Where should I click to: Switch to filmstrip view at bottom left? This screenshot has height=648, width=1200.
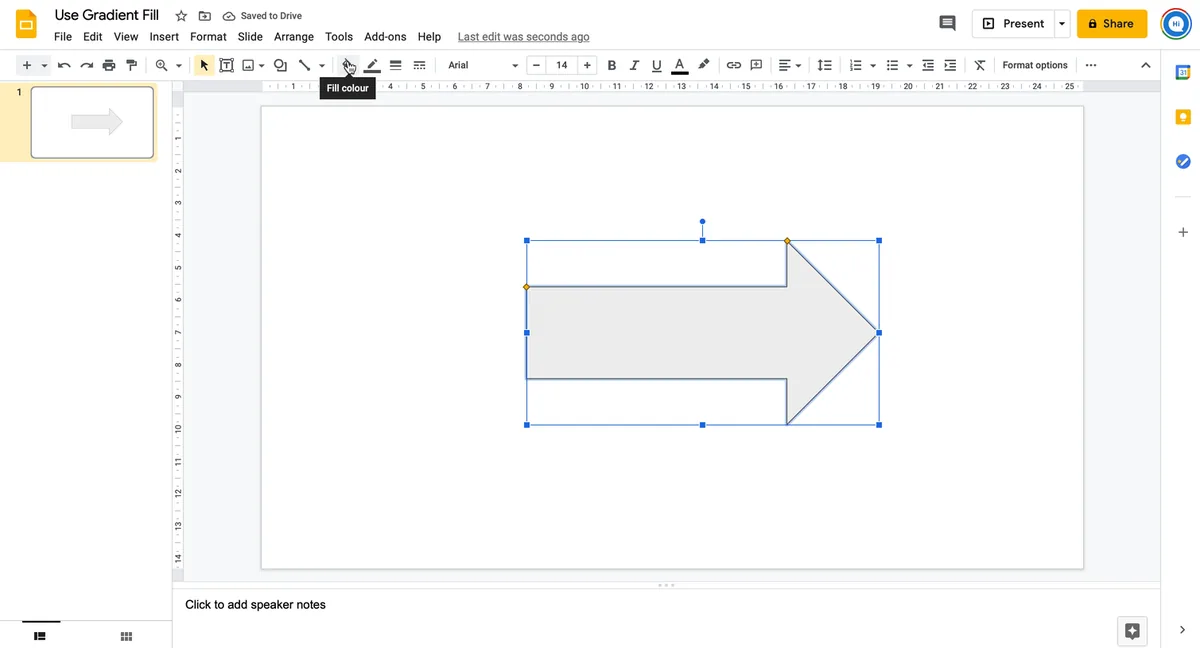coord(41,636)
